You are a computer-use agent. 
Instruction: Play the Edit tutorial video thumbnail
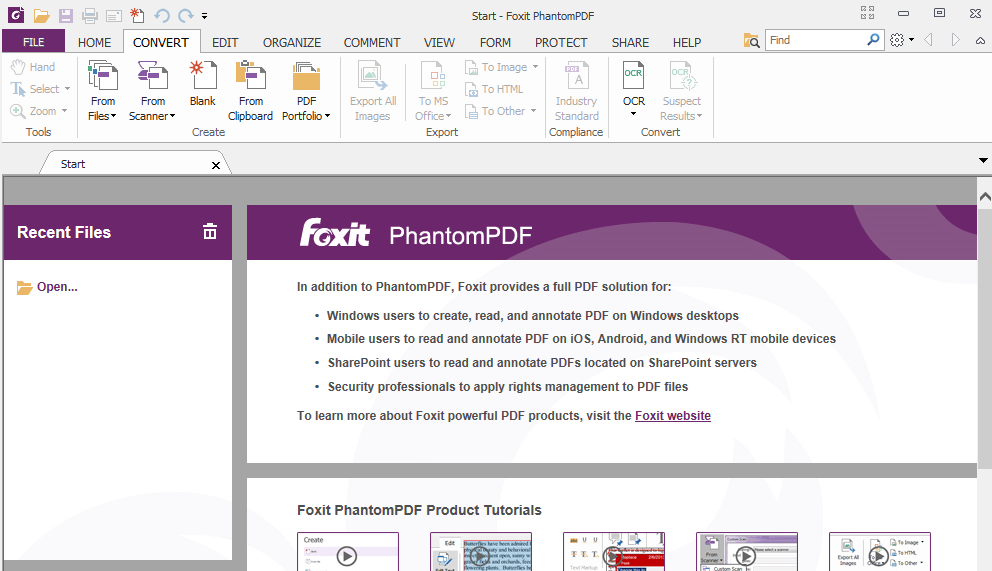click(x=481, y=552)
